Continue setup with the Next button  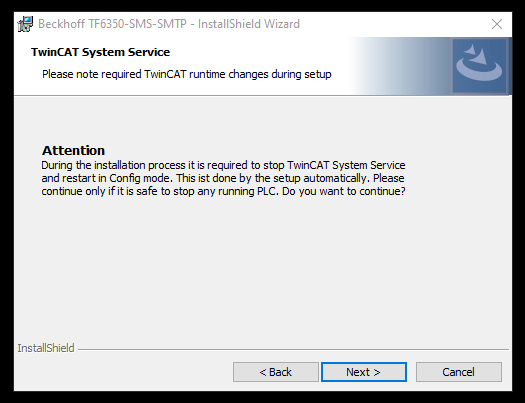pyautogui.click(x=364, y=372)
